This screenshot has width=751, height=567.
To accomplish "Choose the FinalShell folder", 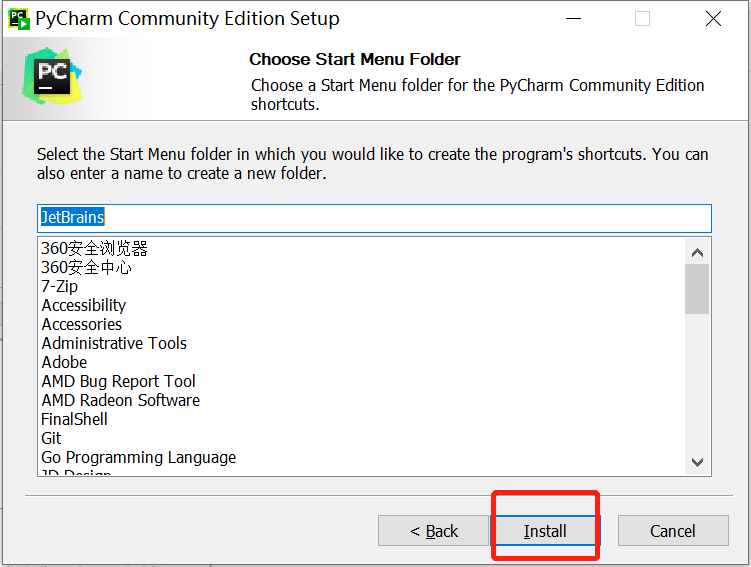I will point(74,420).
